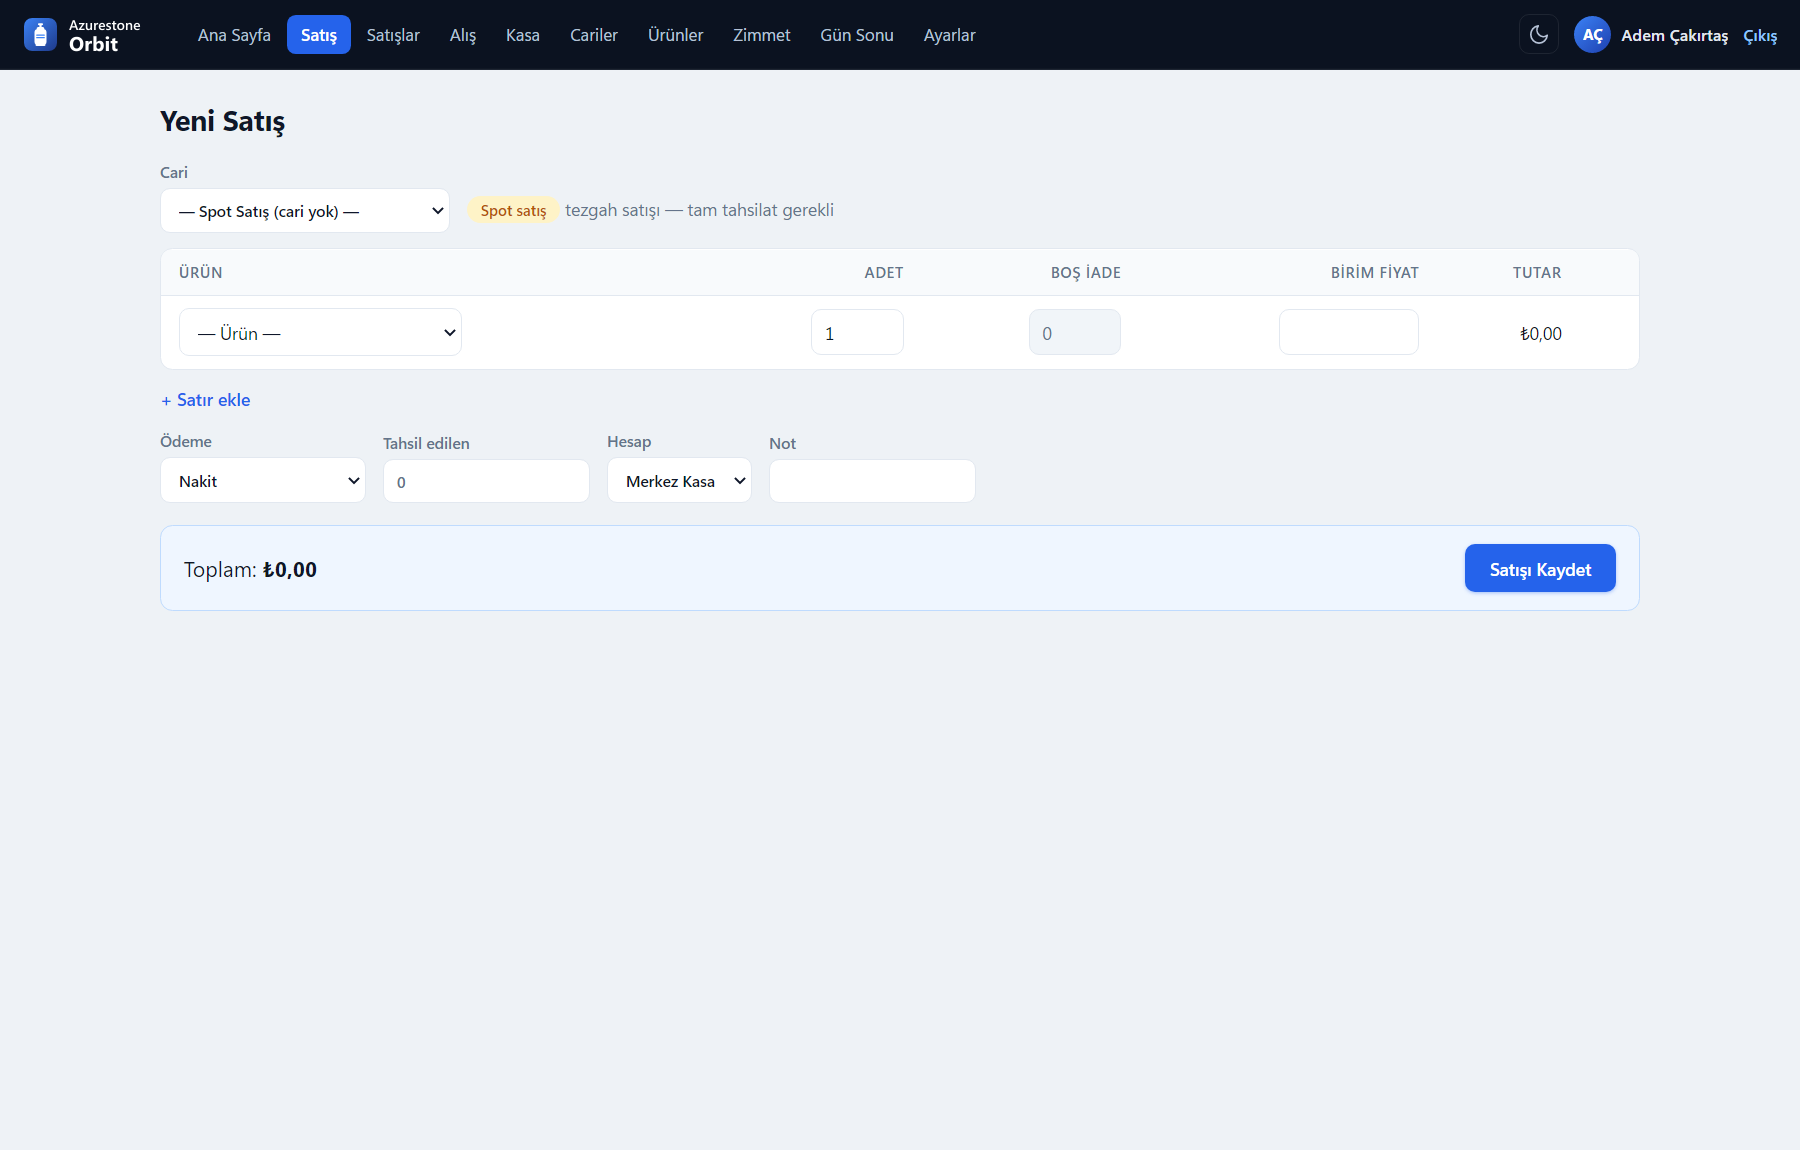This screenshot has height=1150, width=1800.
Task: Click the Orbit bottle logo icon
Action: [40, 35]
